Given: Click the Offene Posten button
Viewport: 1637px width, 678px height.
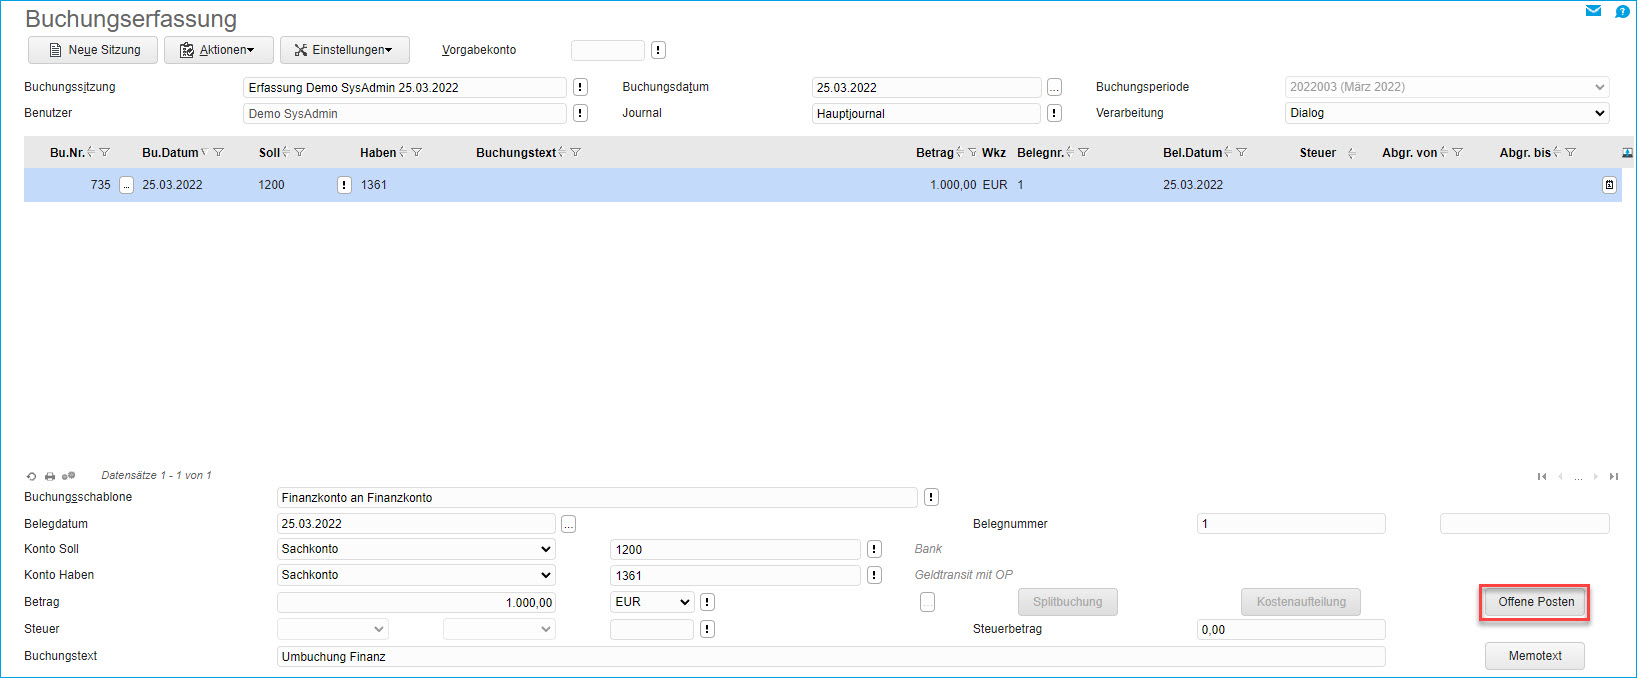Looking at the screenshot, I should (1535, 602).
